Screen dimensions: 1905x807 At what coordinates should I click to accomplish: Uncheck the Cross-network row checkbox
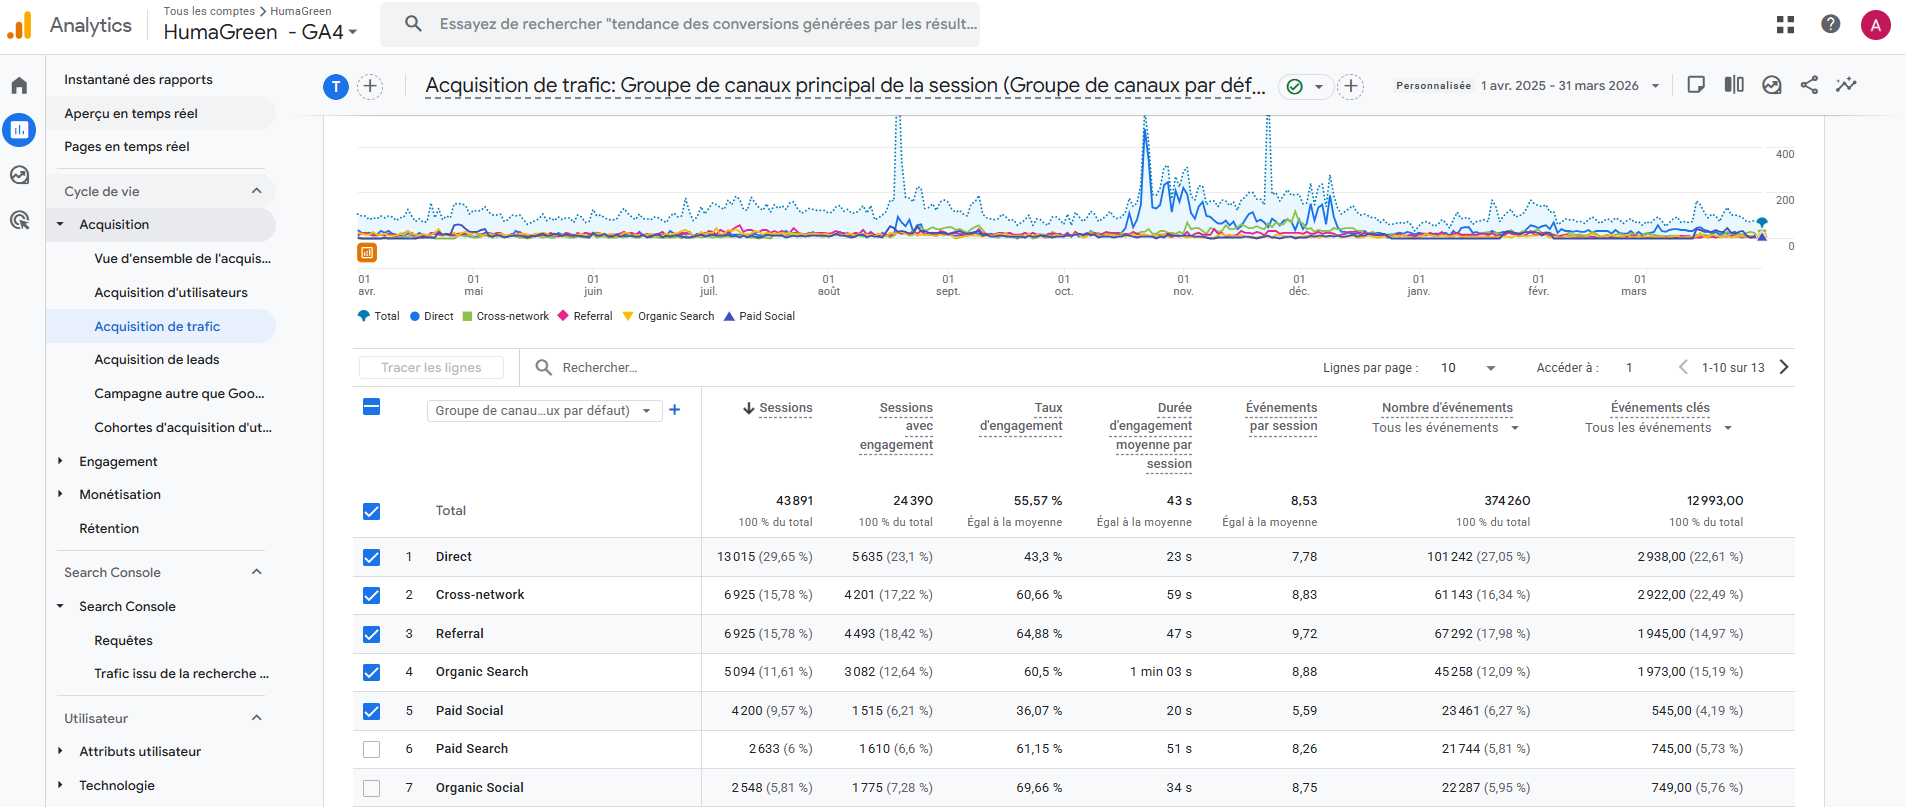click(x=371, y=595)
